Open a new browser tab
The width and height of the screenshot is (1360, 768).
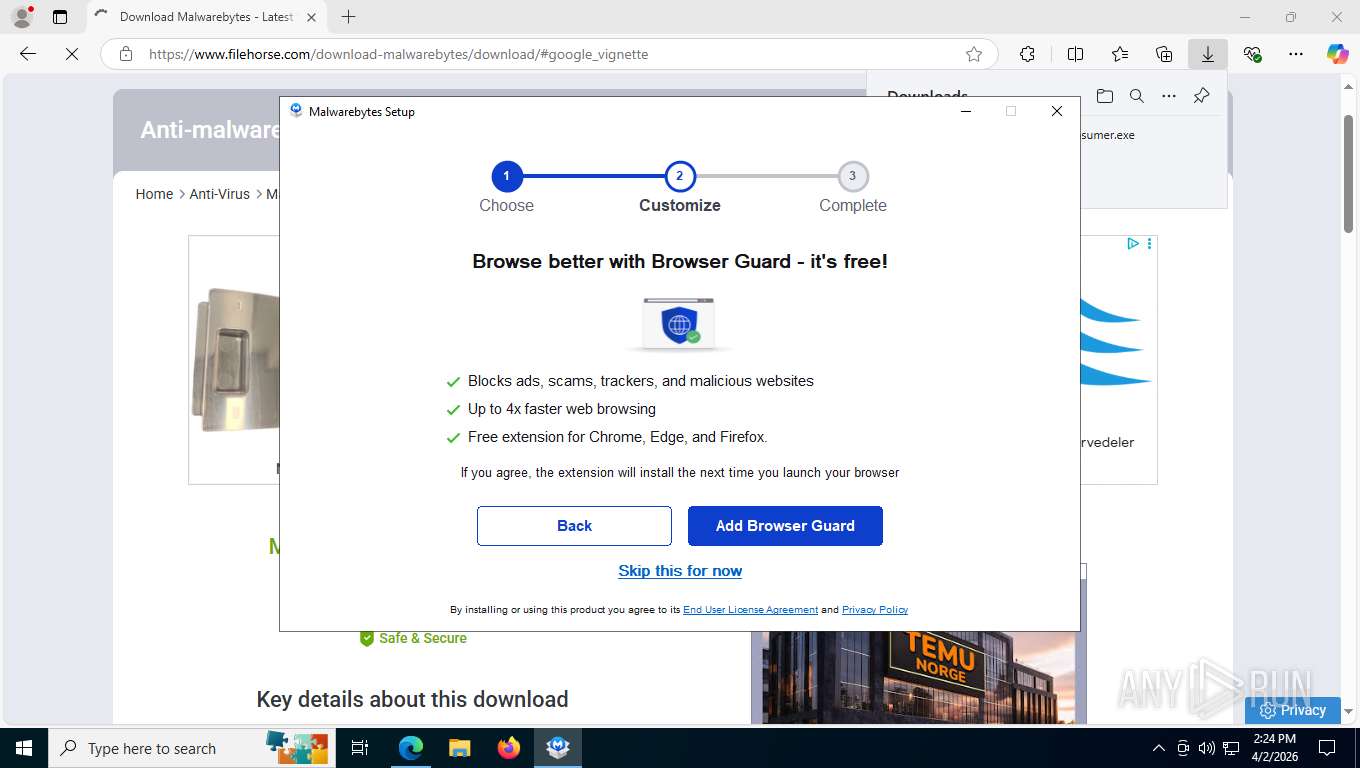[x=348, y=17]
